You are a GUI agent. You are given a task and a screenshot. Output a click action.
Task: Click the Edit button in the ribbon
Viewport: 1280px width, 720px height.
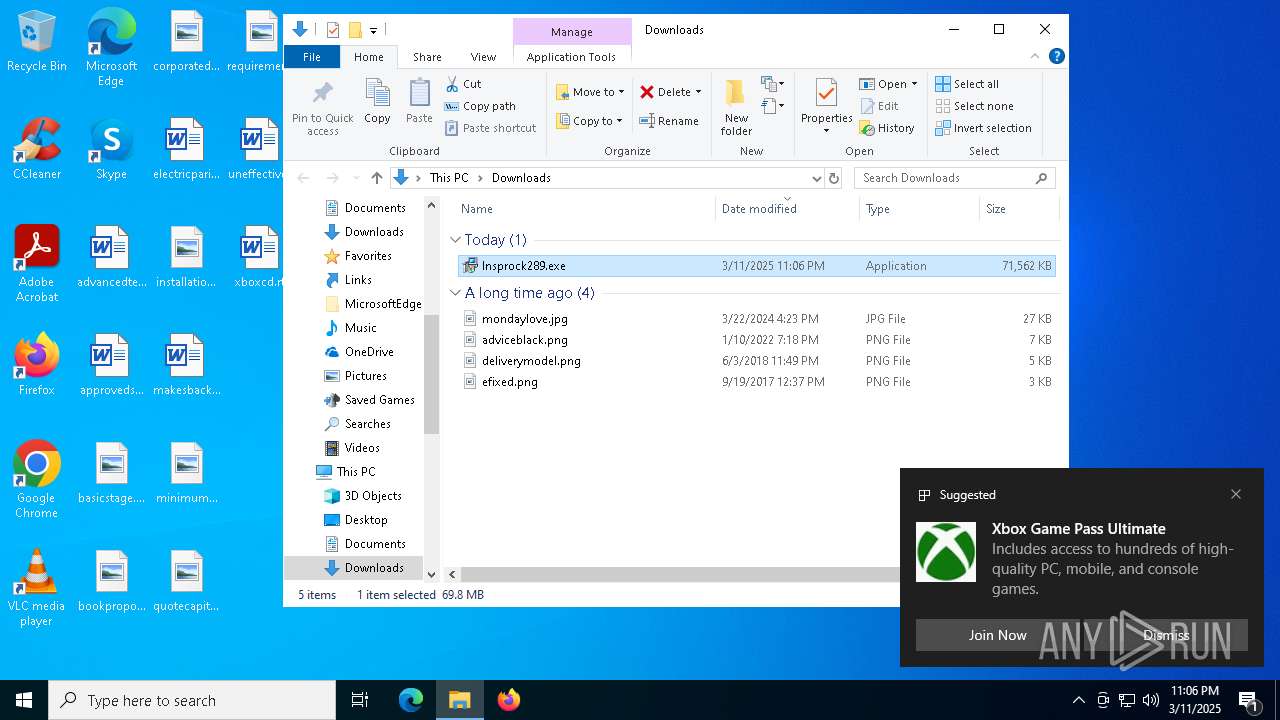[879, 106]
